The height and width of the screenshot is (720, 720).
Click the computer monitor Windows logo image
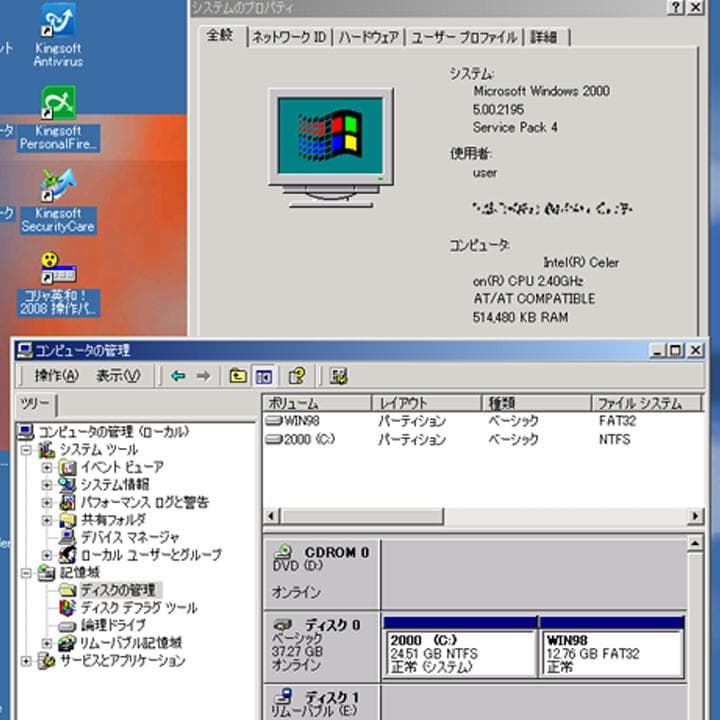click(x=331, y=147)
